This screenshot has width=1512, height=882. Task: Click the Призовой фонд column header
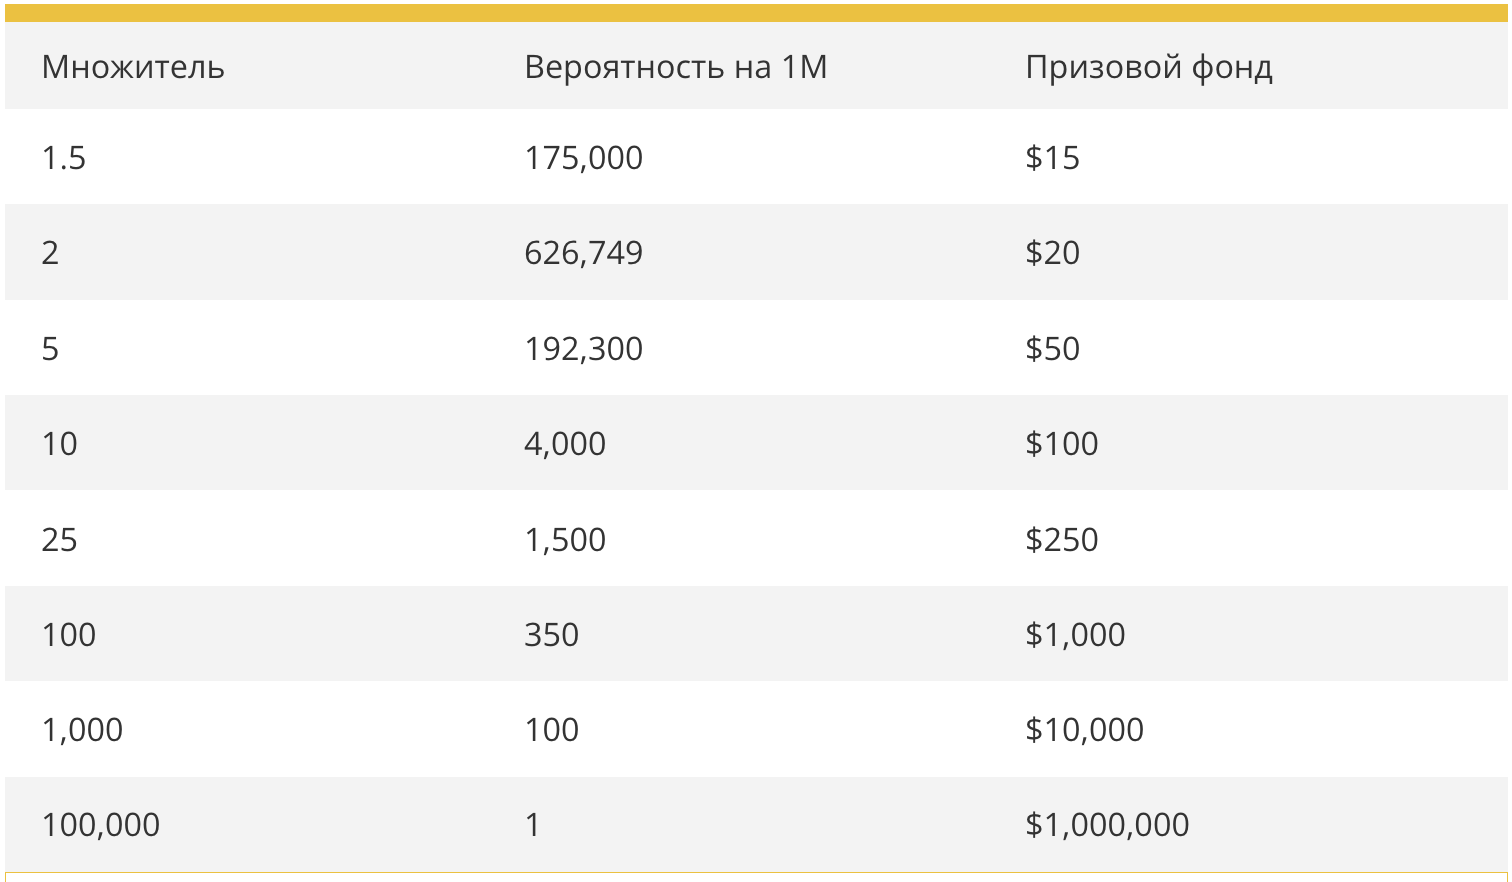(x=1149, y=67)
